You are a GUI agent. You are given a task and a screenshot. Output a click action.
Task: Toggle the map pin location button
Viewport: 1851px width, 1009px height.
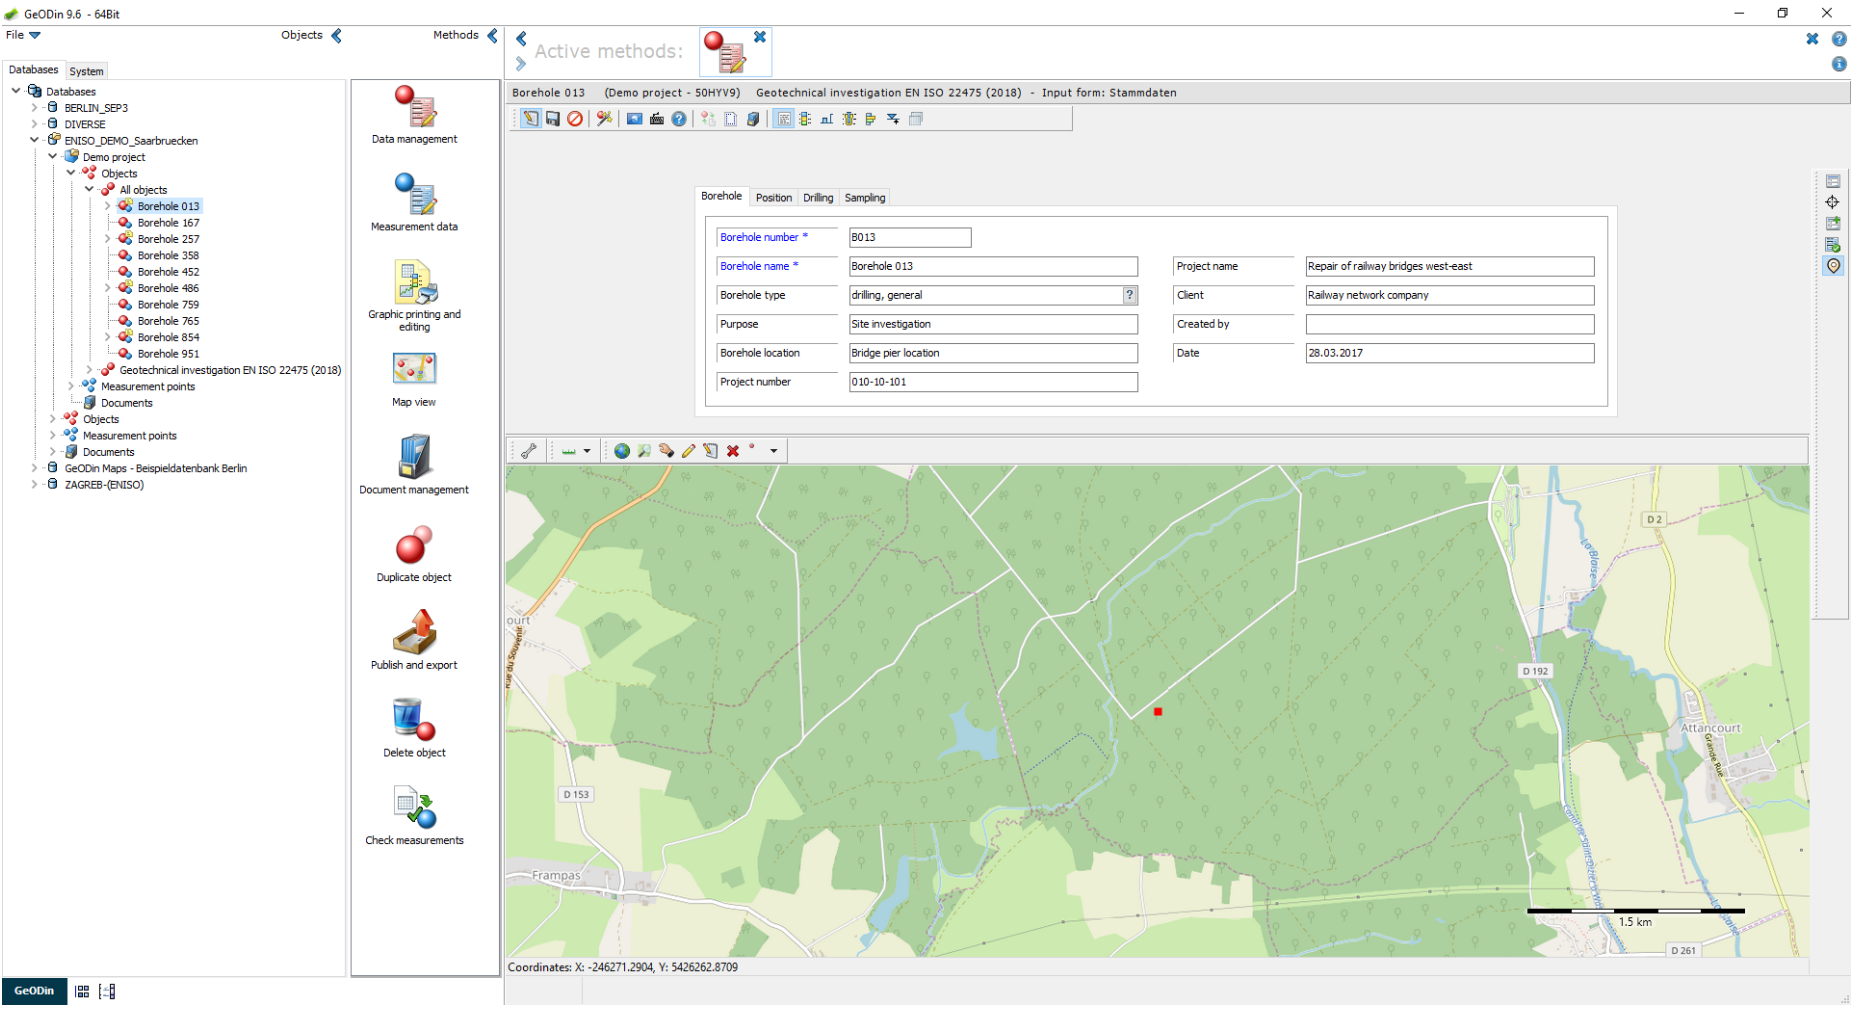pyautogui.click(x=1832, y=266)
